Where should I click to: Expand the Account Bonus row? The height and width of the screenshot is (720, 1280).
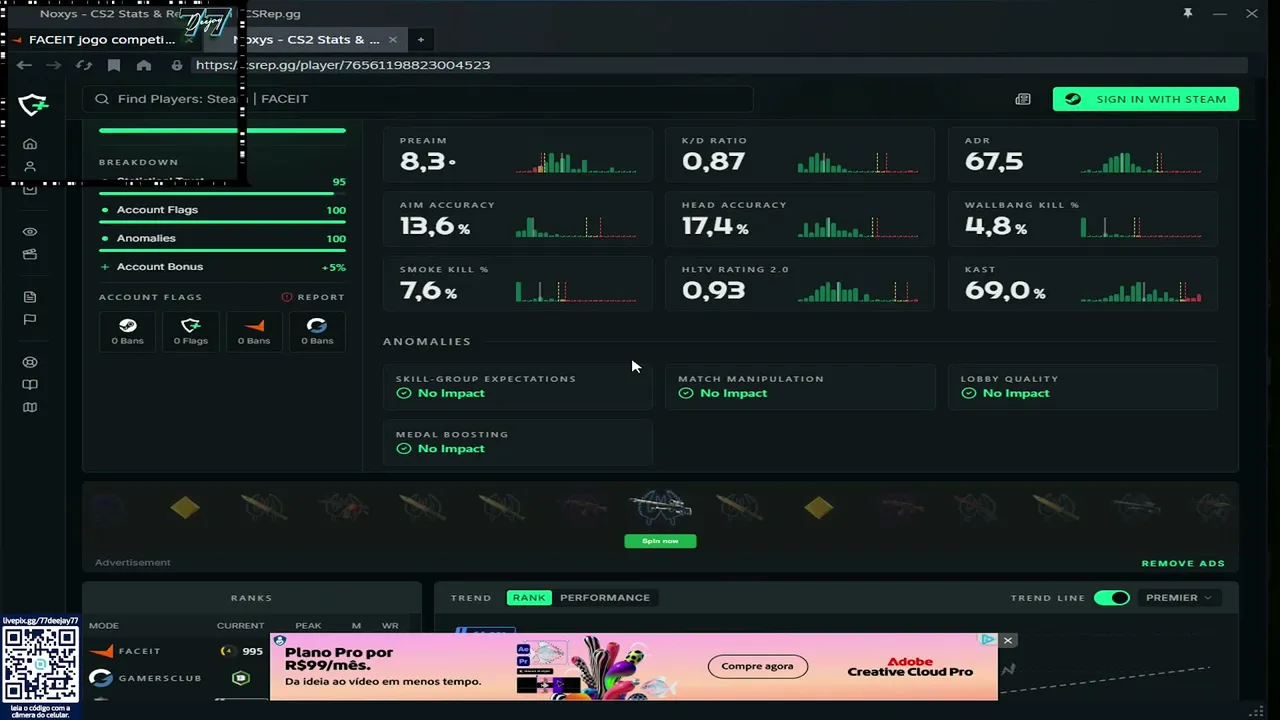click(x=222, y=267)
